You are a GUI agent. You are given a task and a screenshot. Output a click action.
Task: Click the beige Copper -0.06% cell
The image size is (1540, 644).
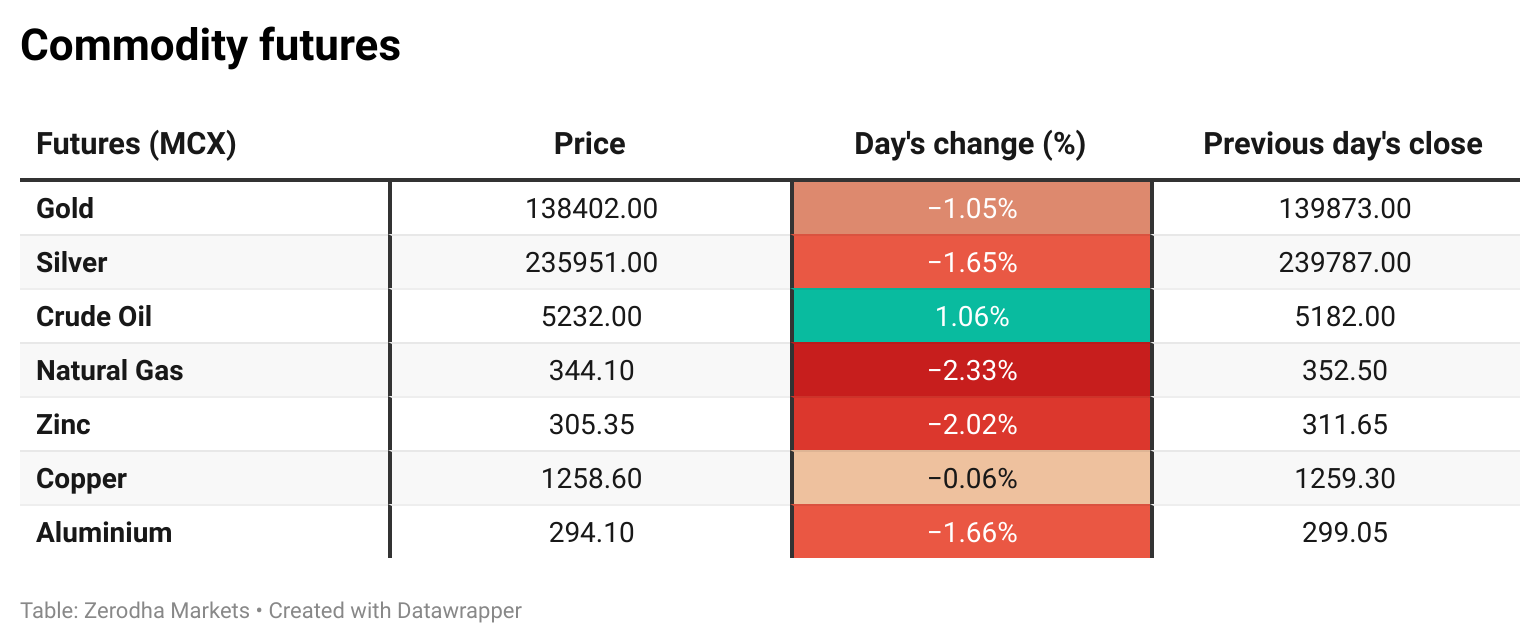coord(972,479)
